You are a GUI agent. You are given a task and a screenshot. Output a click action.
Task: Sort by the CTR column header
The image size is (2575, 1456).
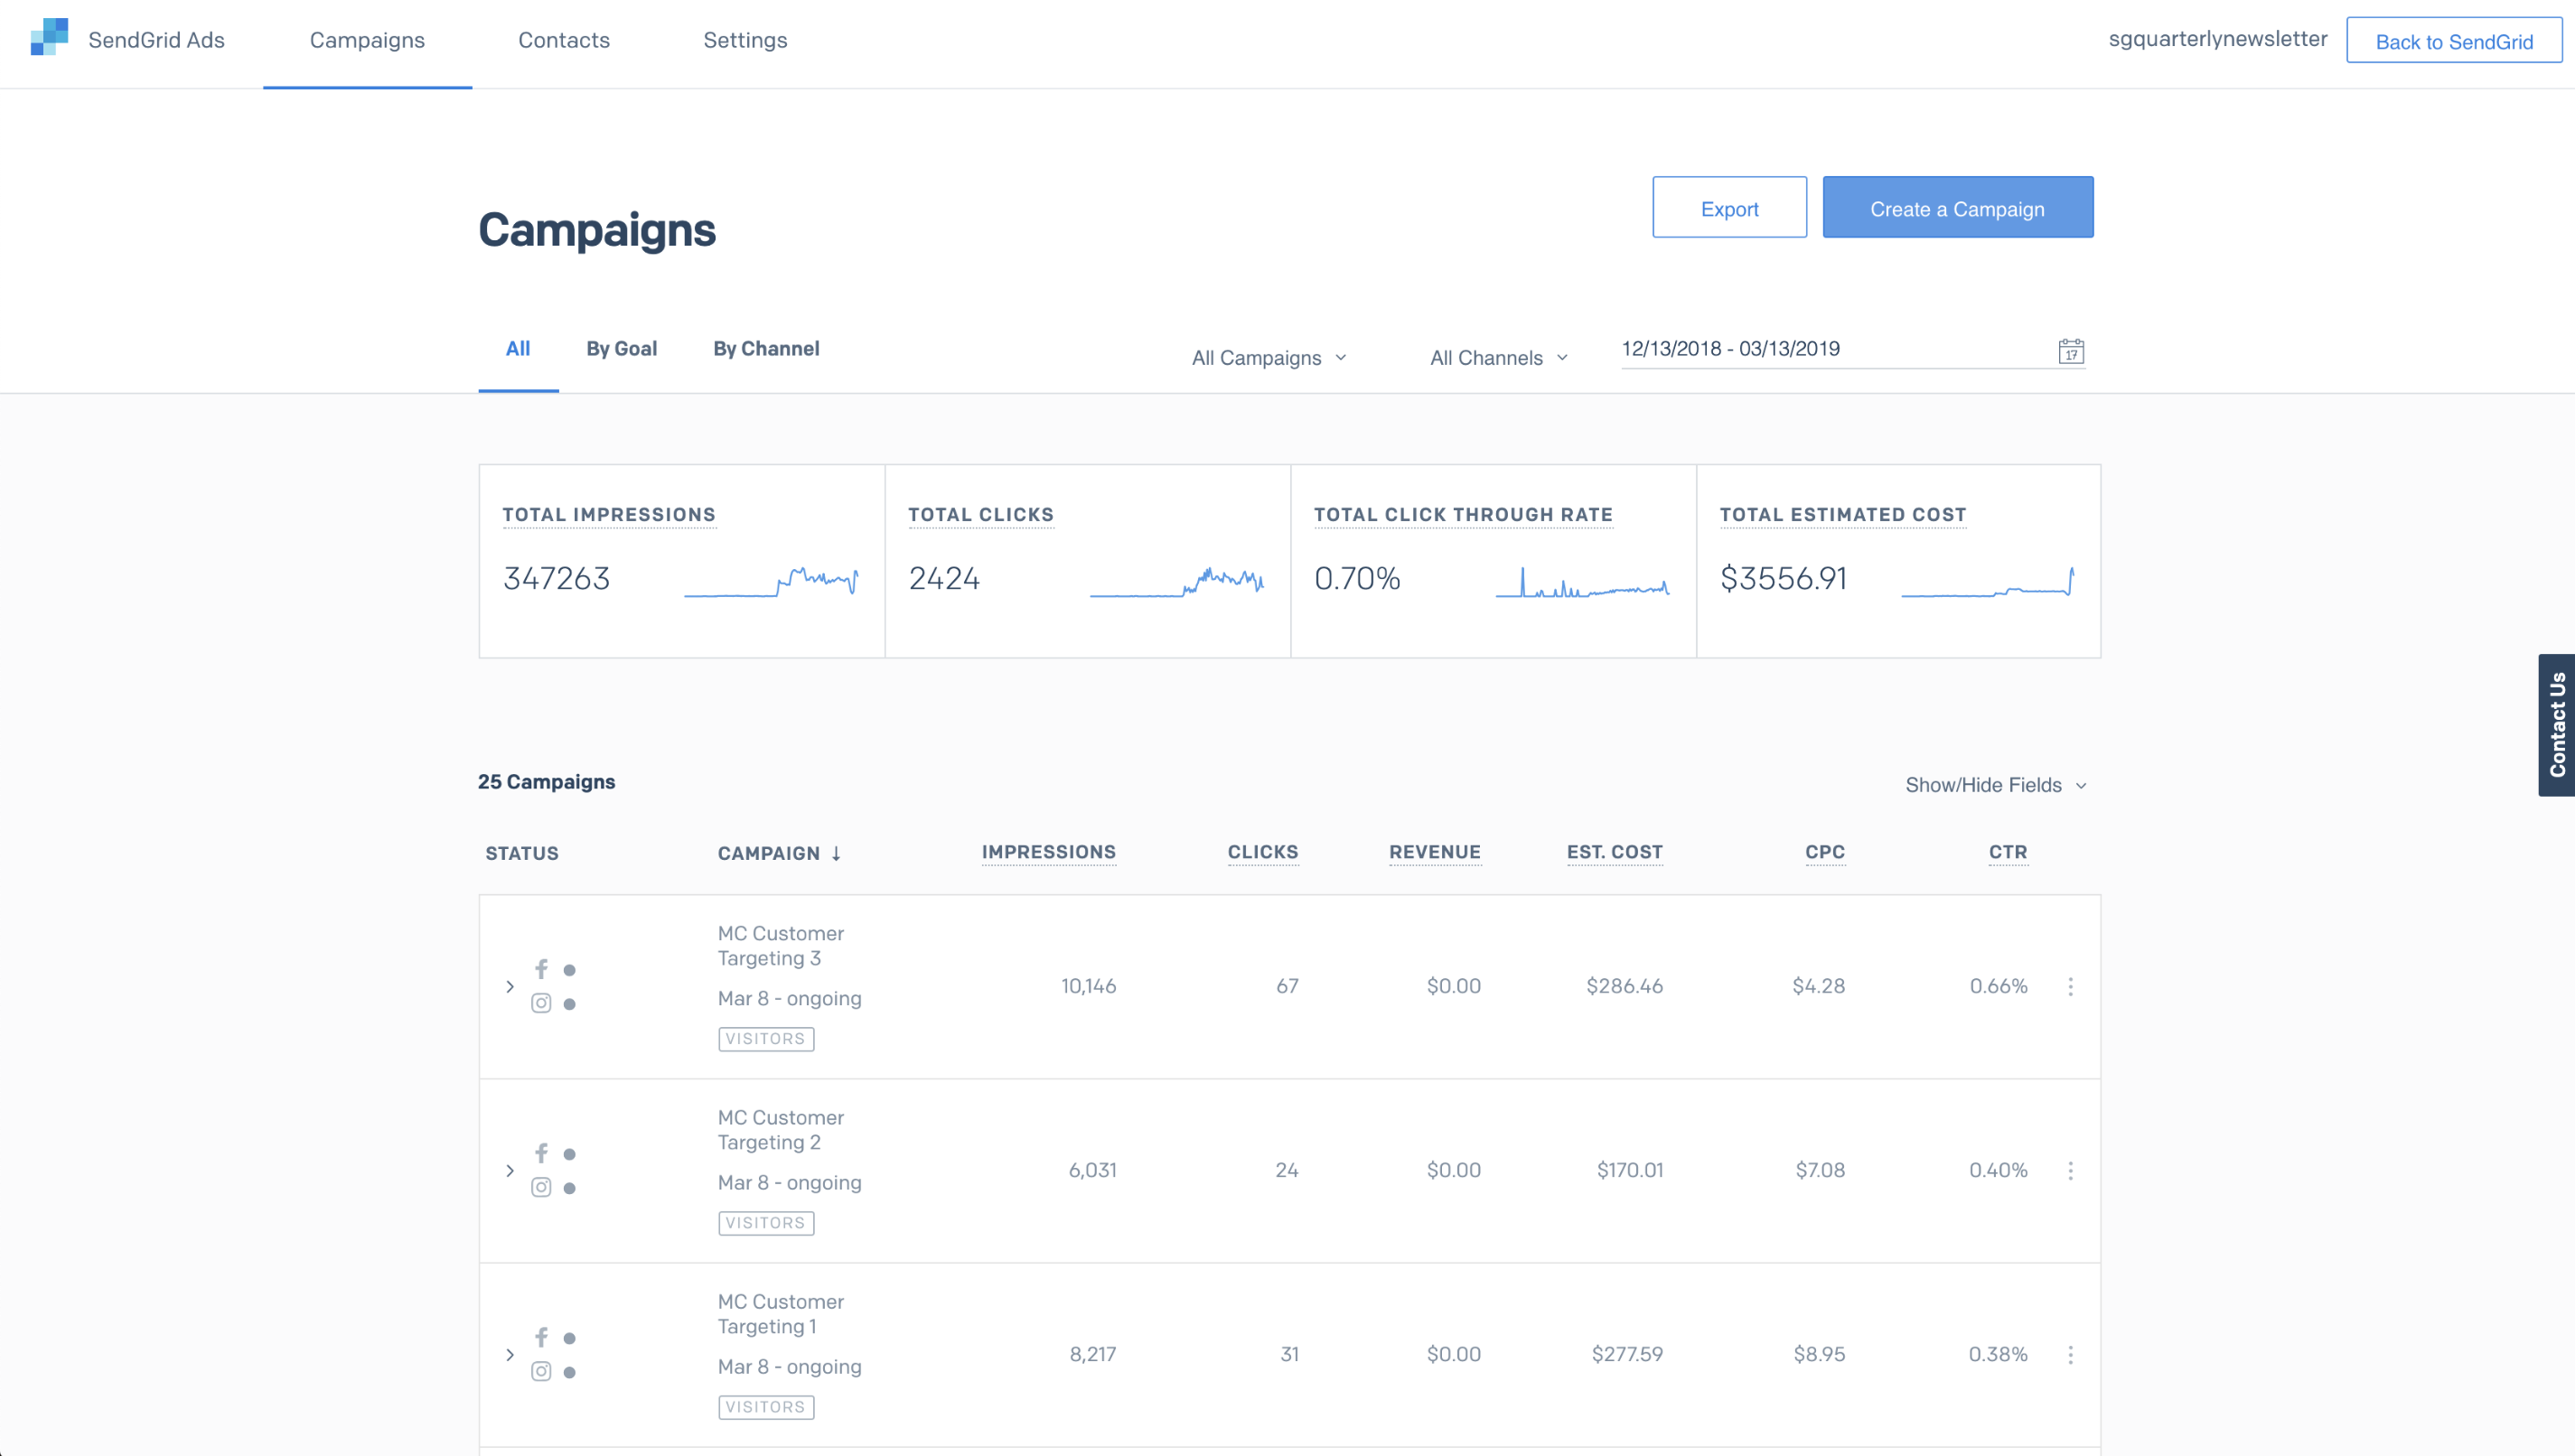click(2007, 852)
